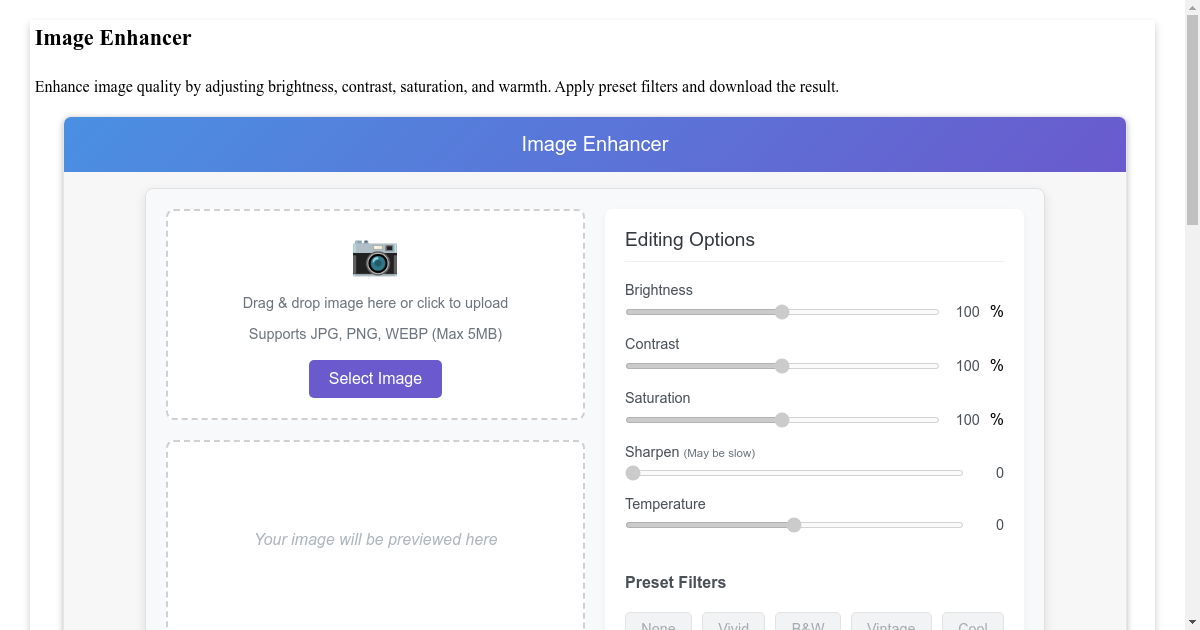Click the image preview placeholder area
This screenshot has width=1200, height=630.
click(375, 539)
